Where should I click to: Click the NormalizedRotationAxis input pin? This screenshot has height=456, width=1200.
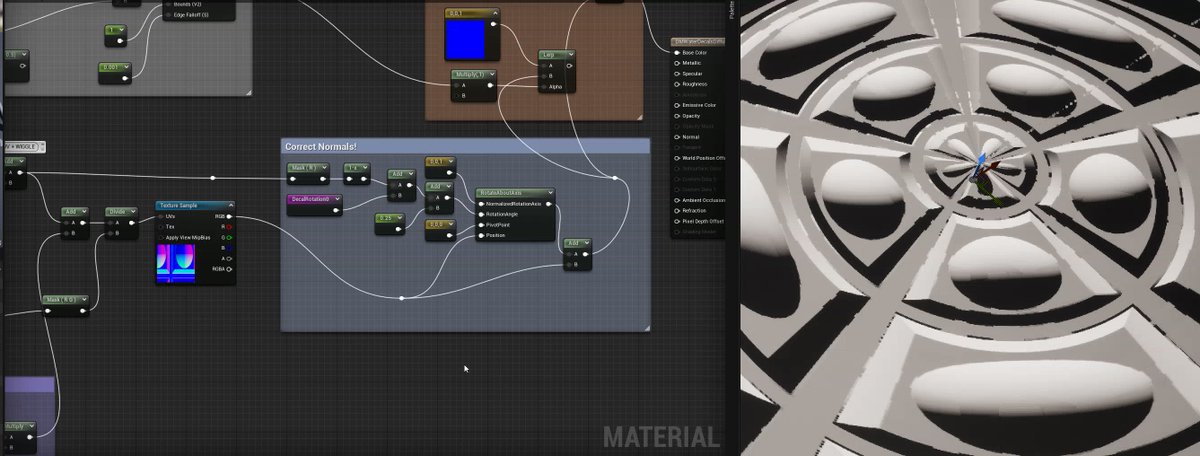pyautogui.click(x=481, y=204)
